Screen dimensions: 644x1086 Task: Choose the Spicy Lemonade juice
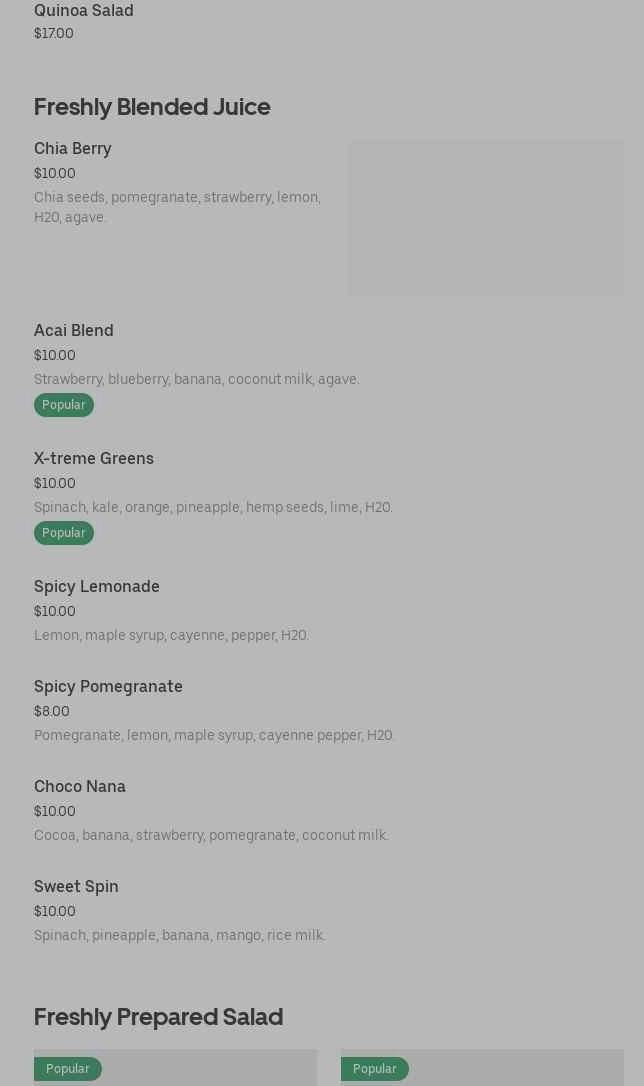coord(97,586)
